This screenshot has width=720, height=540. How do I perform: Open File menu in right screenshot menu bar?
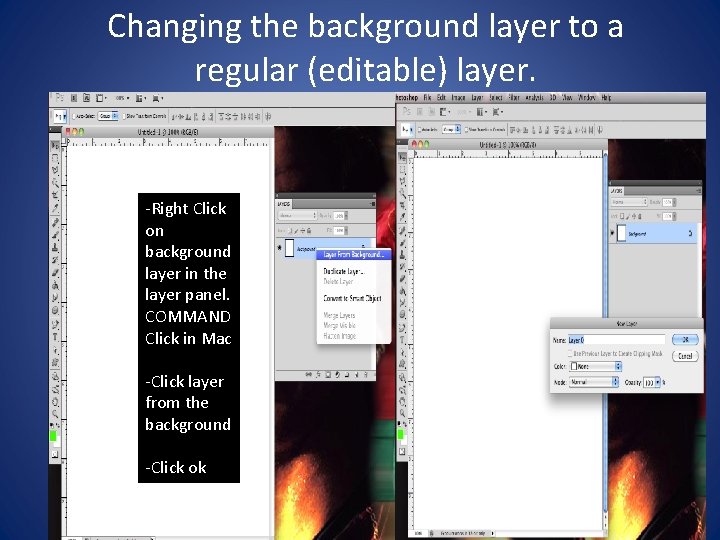(x=427, y=98)
